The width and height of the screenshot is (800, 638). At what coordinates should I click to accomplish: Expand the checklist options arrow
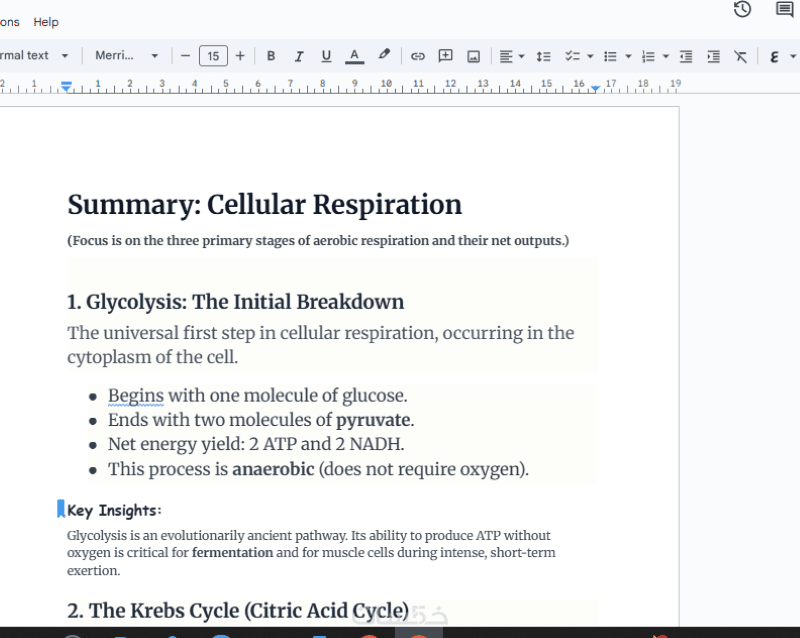[590, 56]
